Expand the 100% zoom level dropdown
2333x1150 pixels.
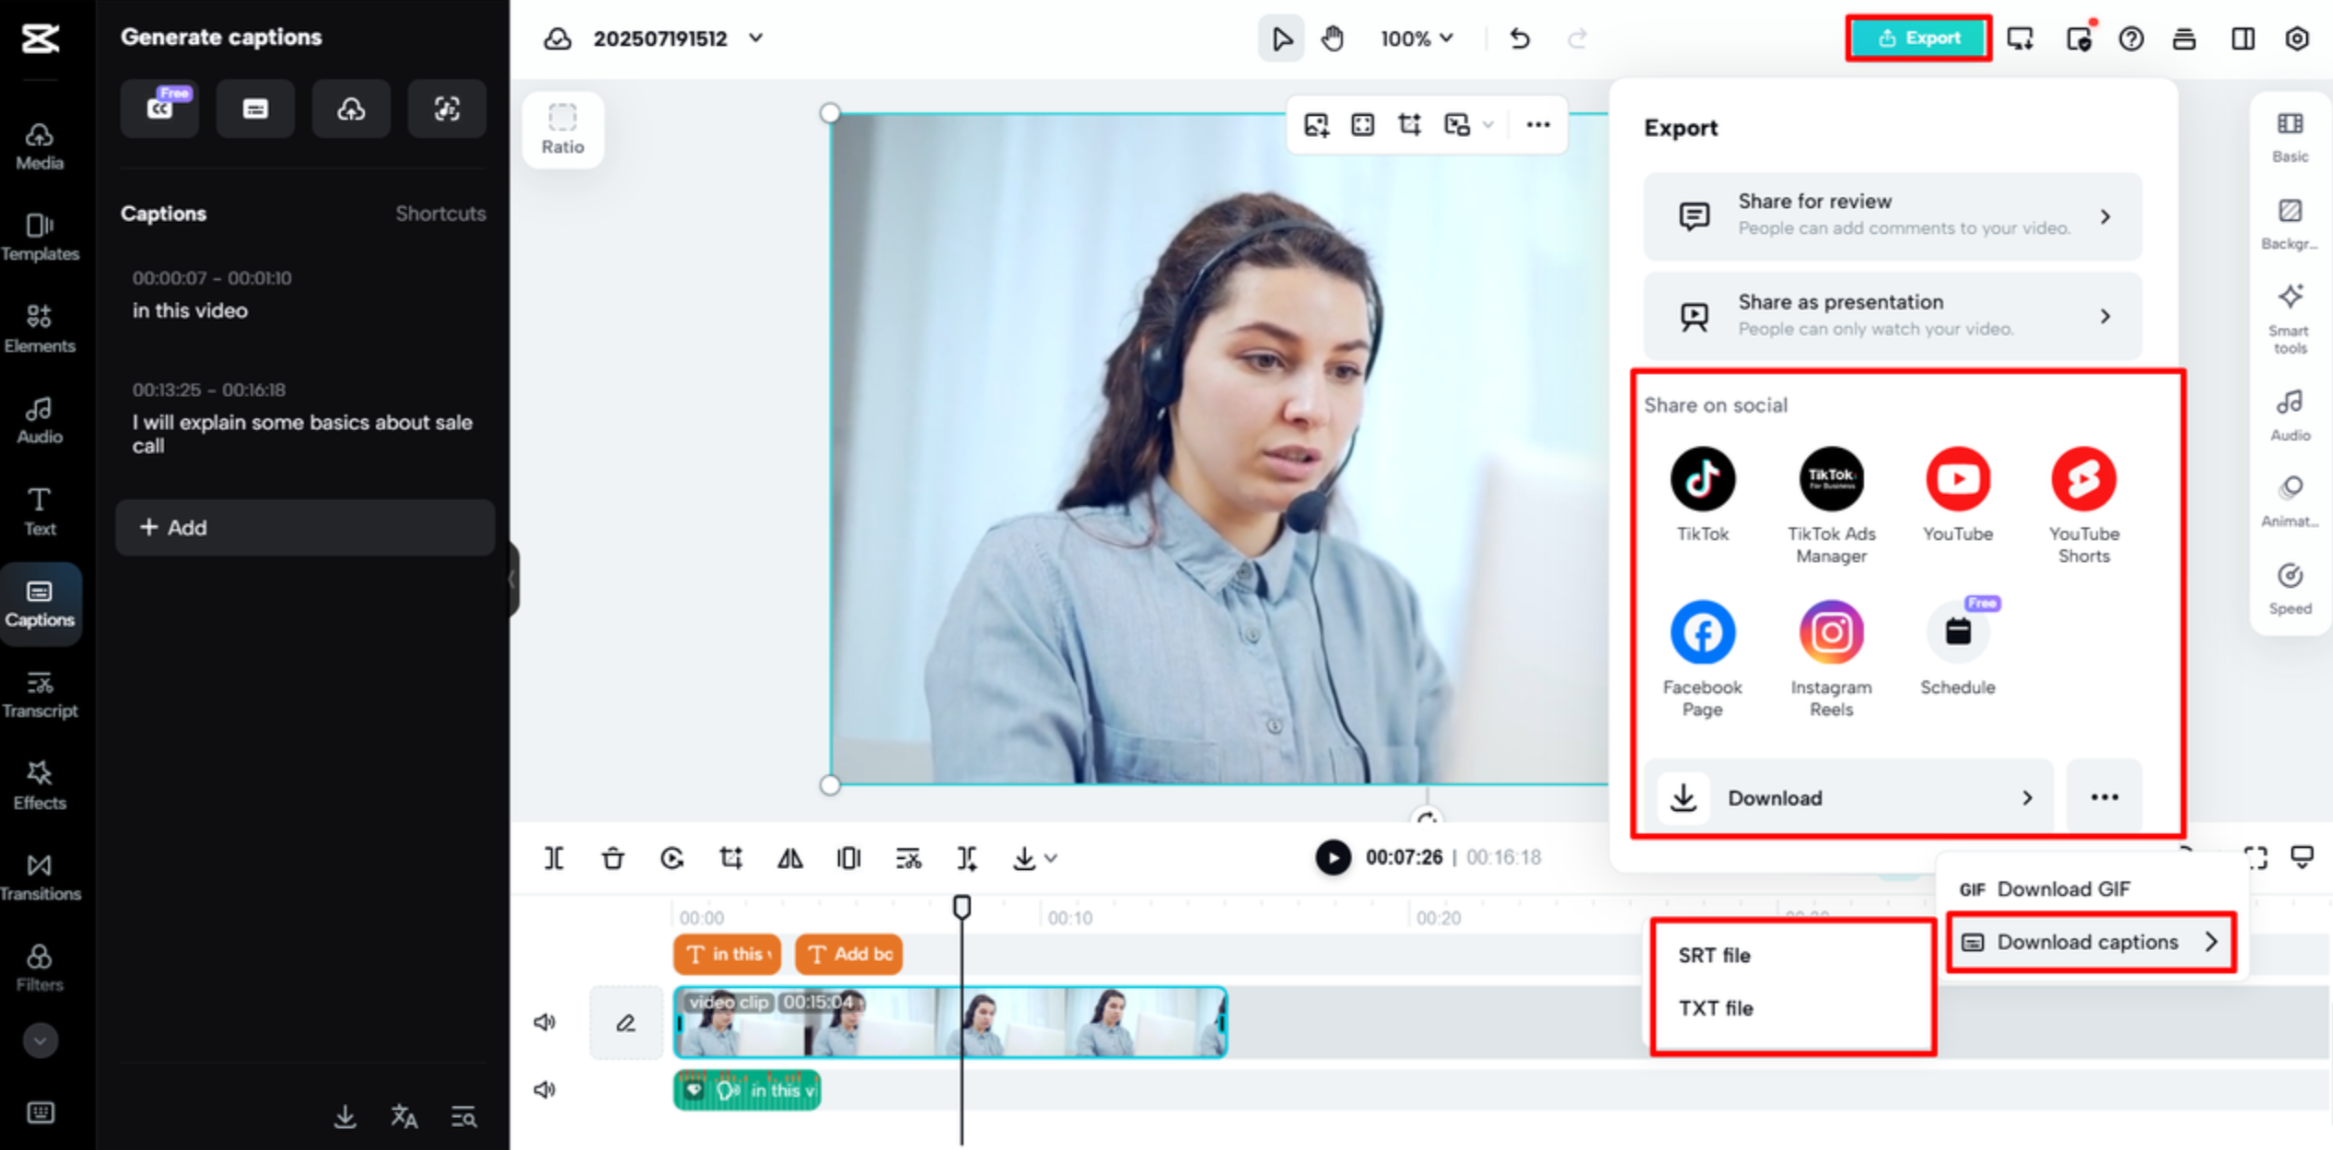point(1416,38)
